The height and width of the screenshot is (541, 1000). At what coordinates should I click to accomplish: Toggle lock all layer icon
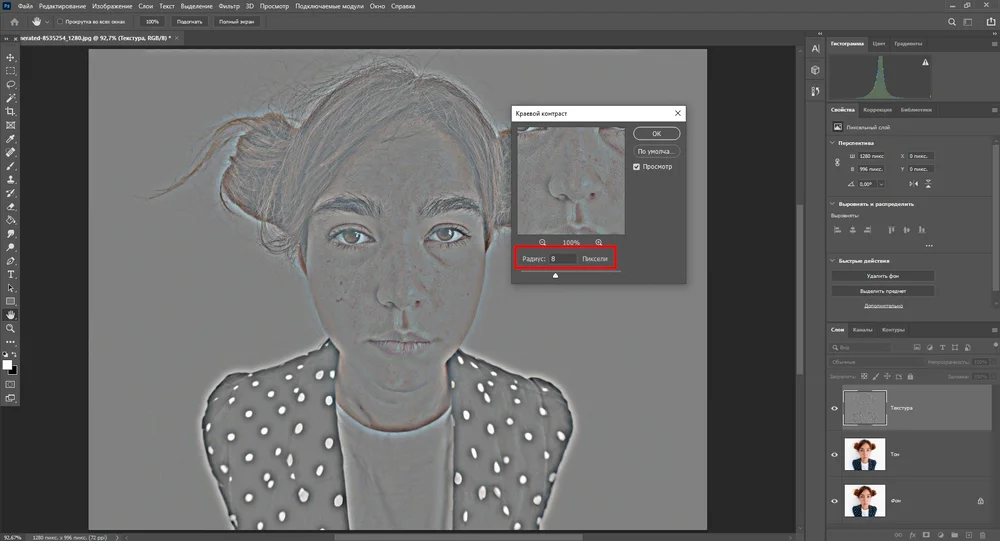910,376
